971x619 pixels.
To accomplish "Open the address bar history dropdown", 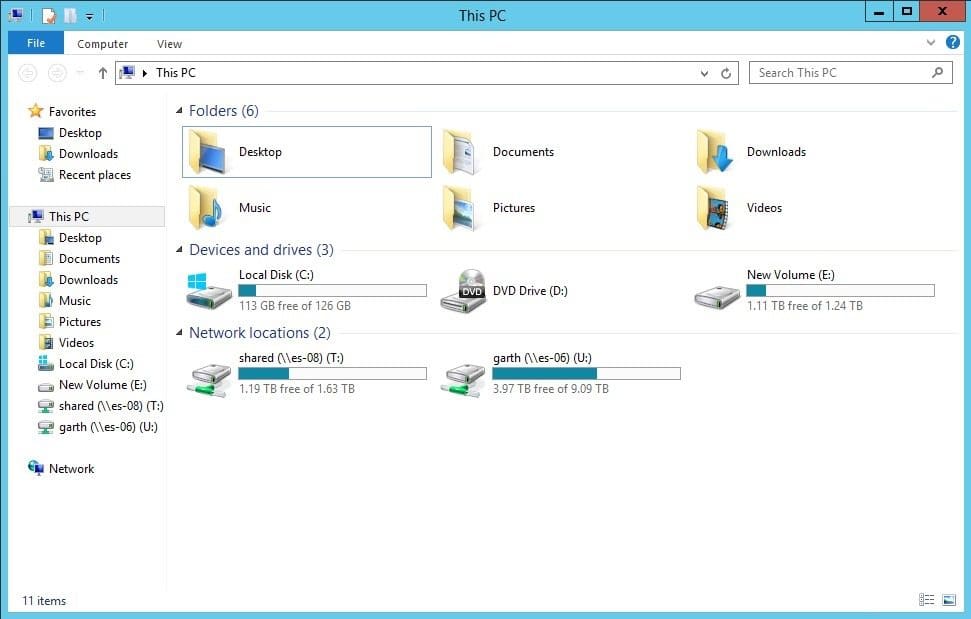I will pos(704,73).
